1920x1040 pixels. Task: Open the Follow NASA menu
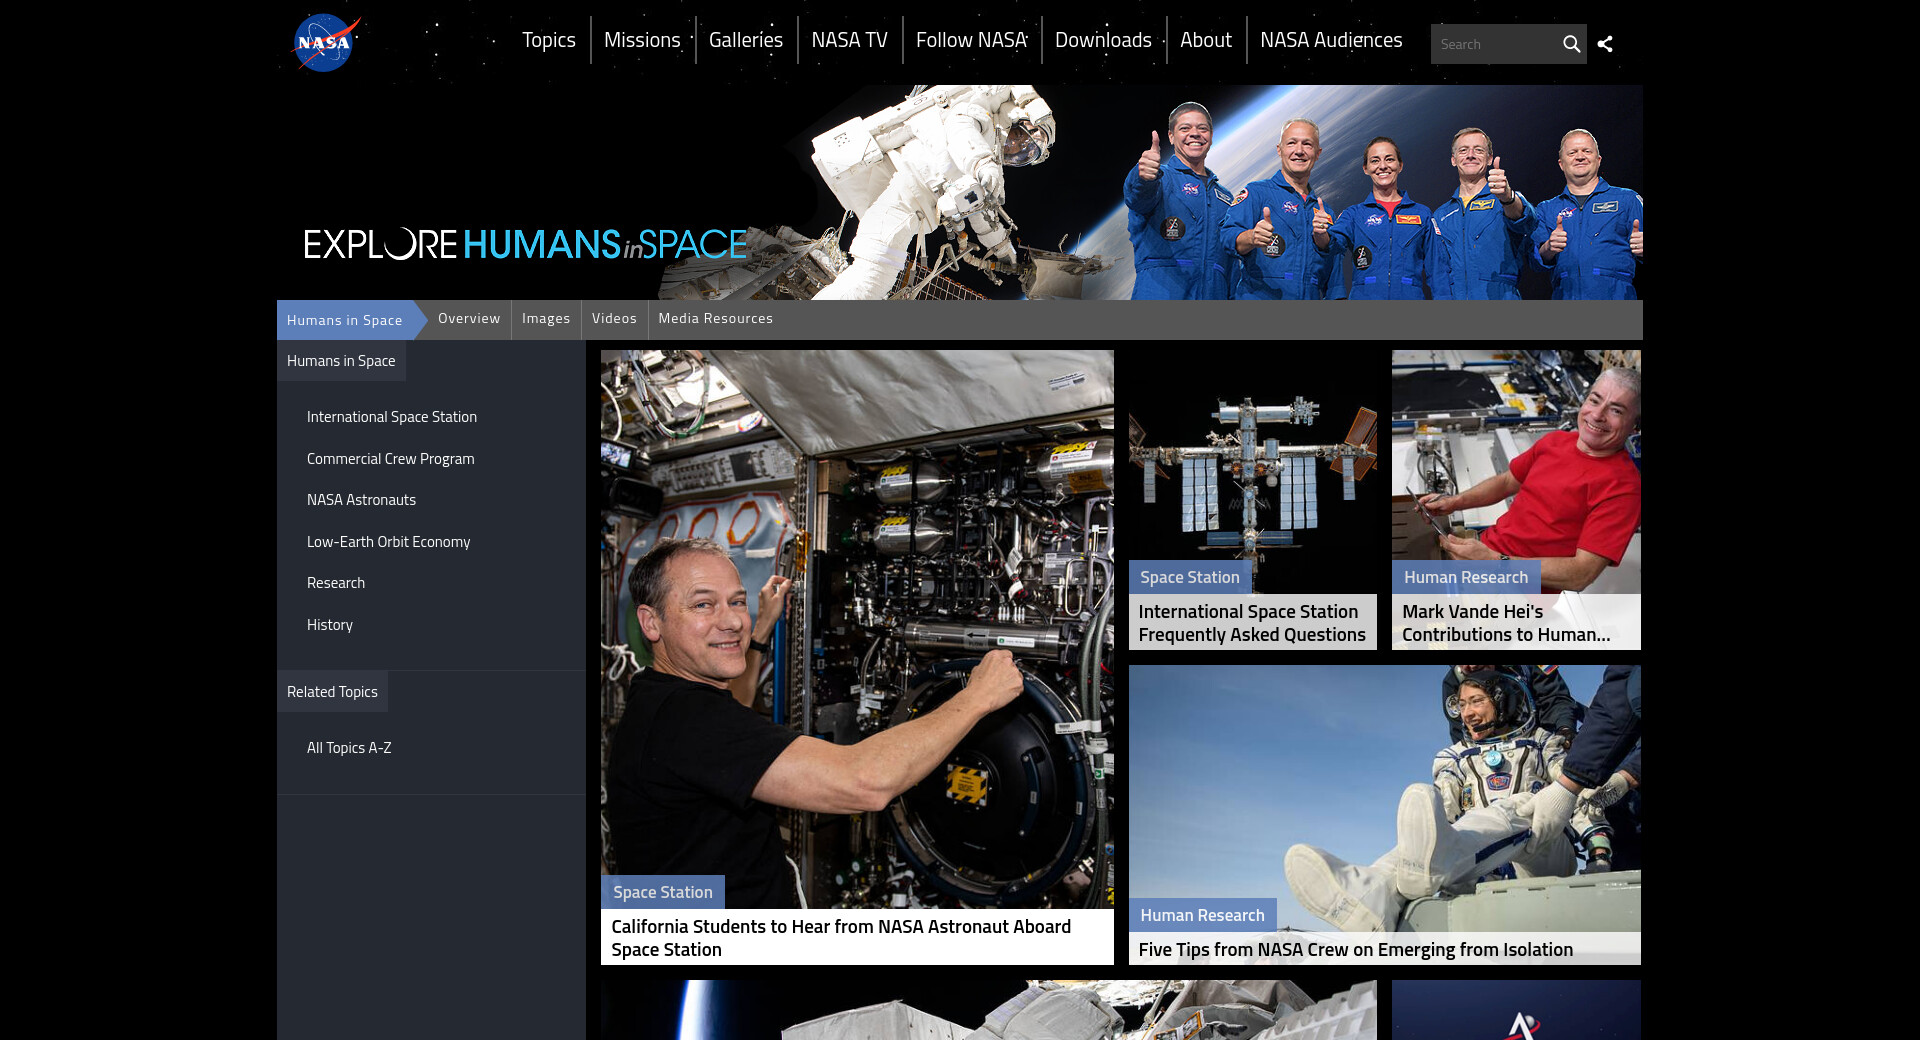[x=972, y=40]
